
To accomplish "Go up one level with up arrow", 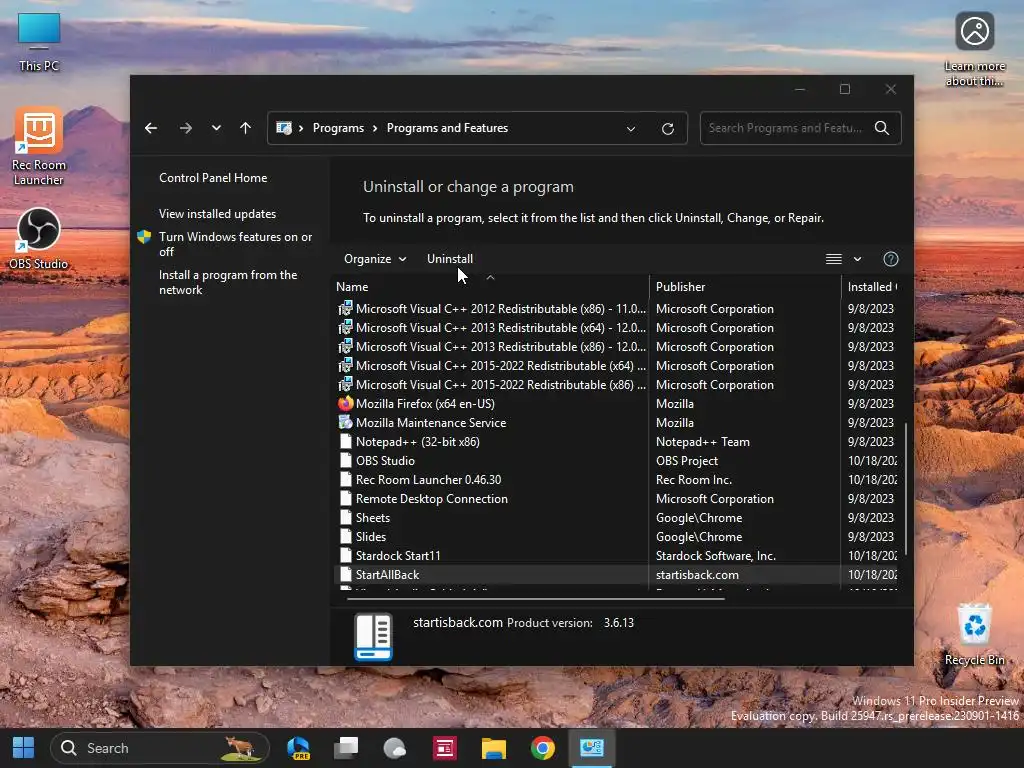I will click(246, 128).
